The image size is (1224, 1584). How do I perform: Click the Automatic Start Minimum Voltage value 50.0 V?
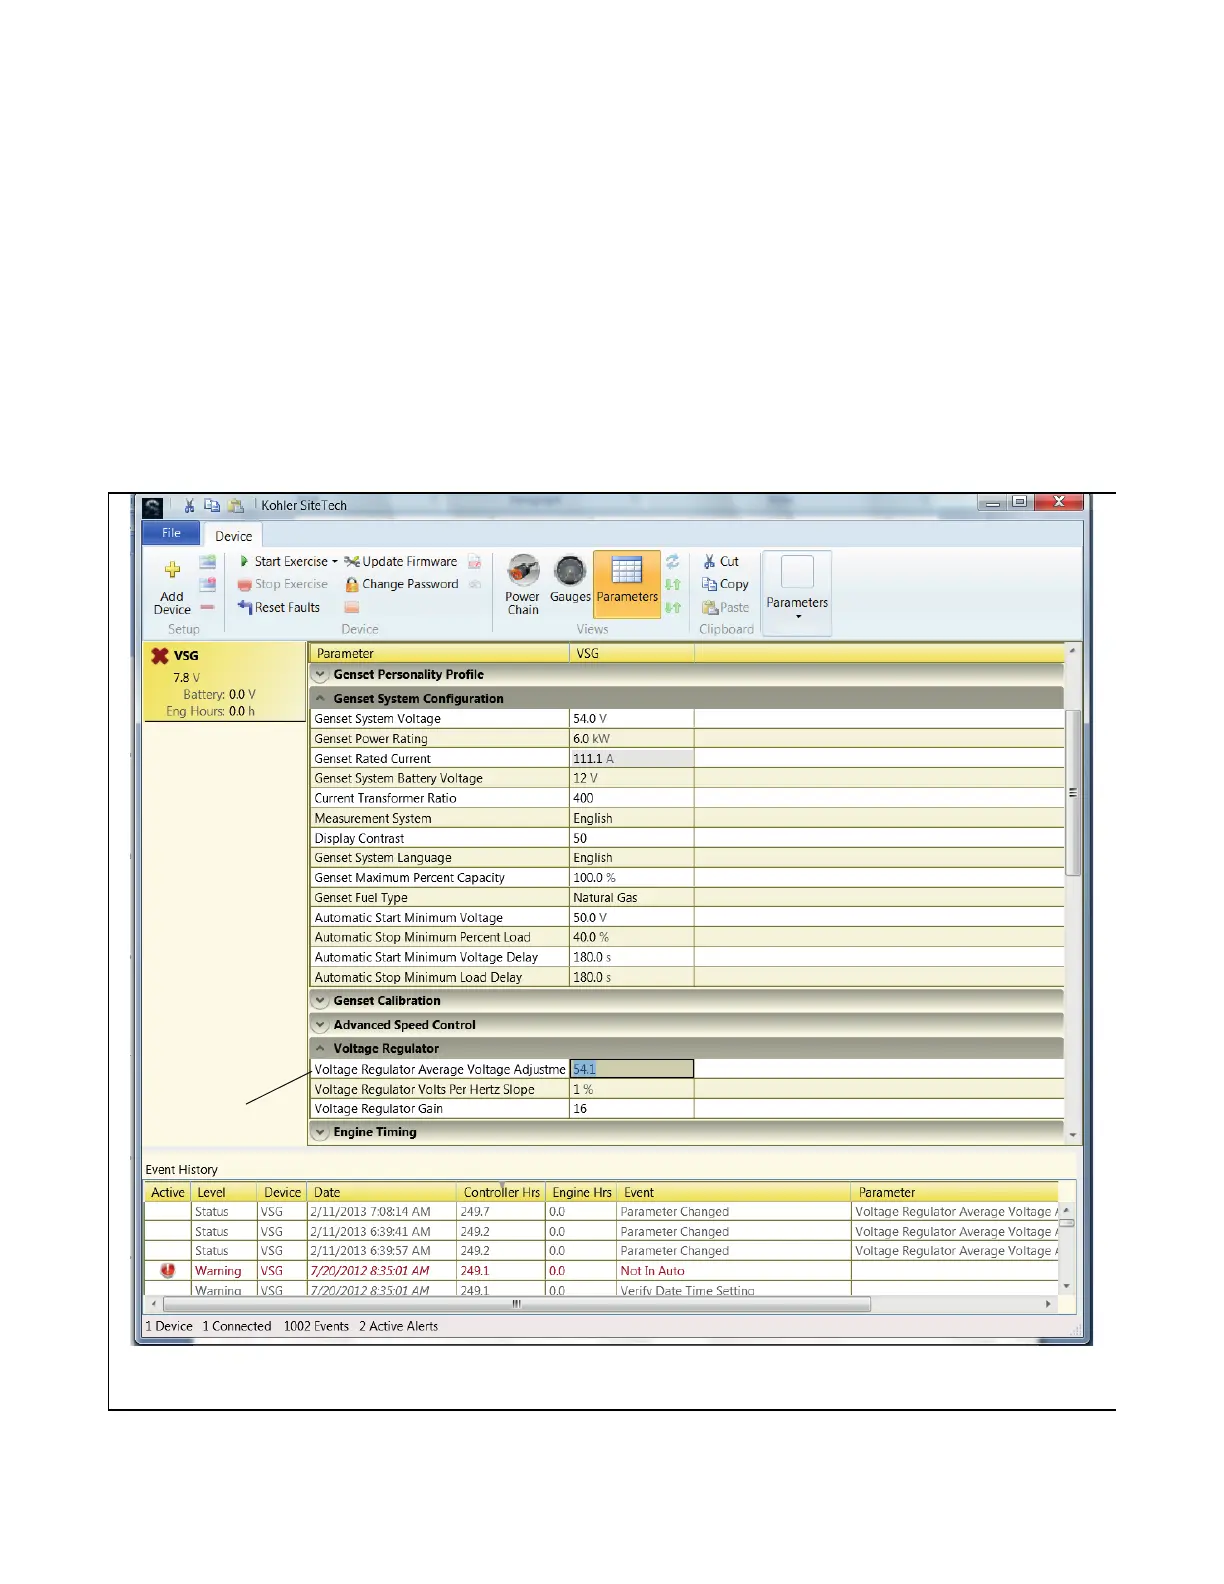pyautogui.click(x=632, y=918)
